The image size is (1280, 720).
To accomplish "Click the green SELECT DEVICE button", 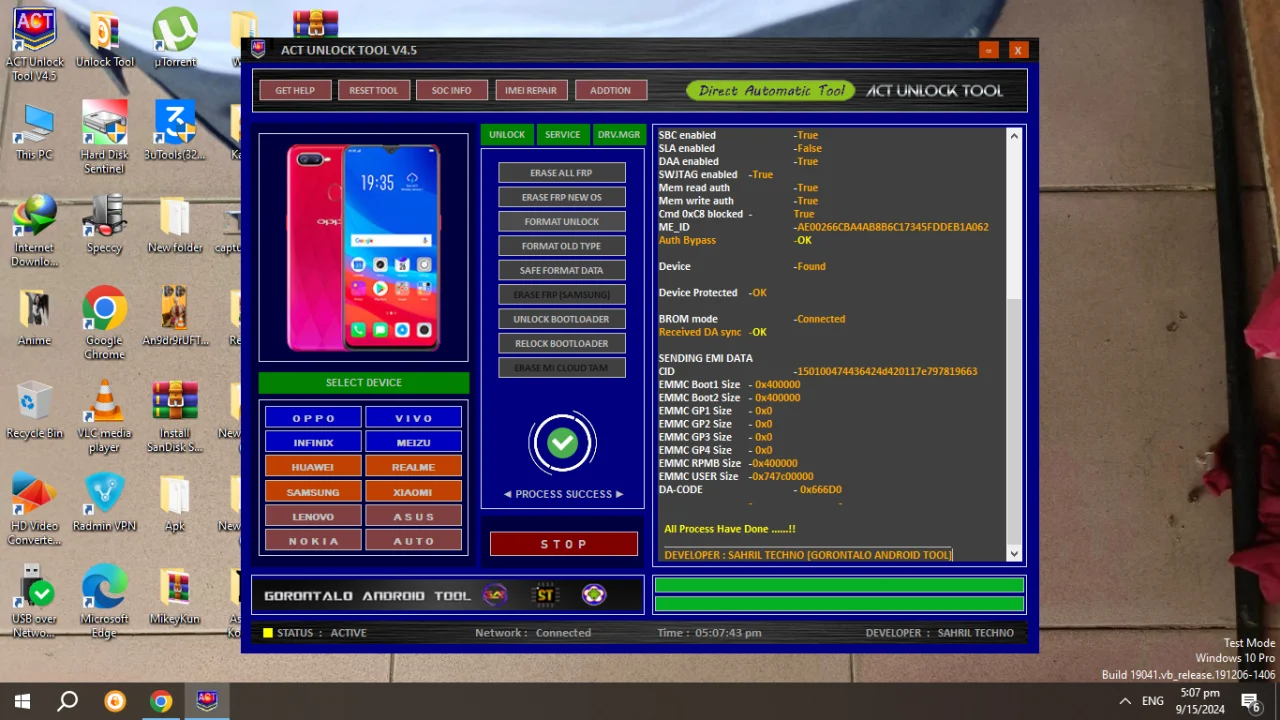I will tap(364, 382).
